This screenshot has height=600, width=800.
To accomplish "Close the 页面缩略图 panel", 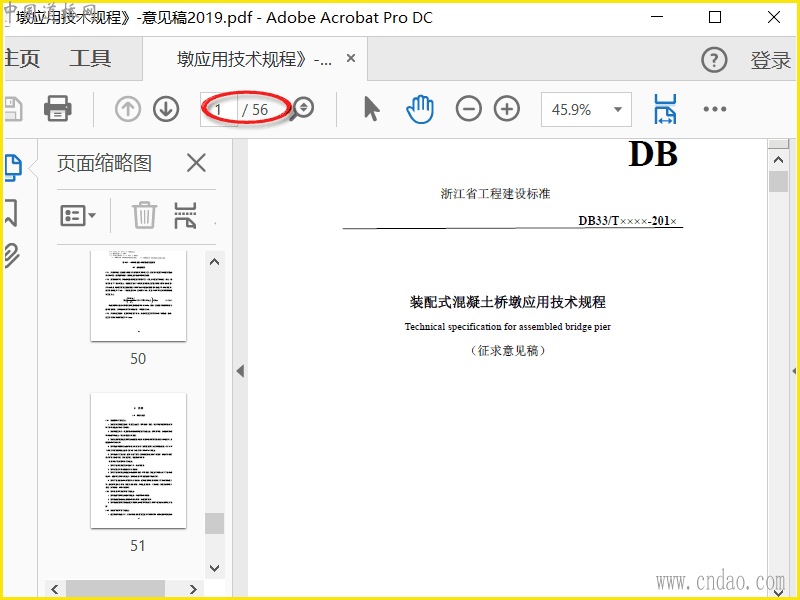I will [x=196, y=163].
